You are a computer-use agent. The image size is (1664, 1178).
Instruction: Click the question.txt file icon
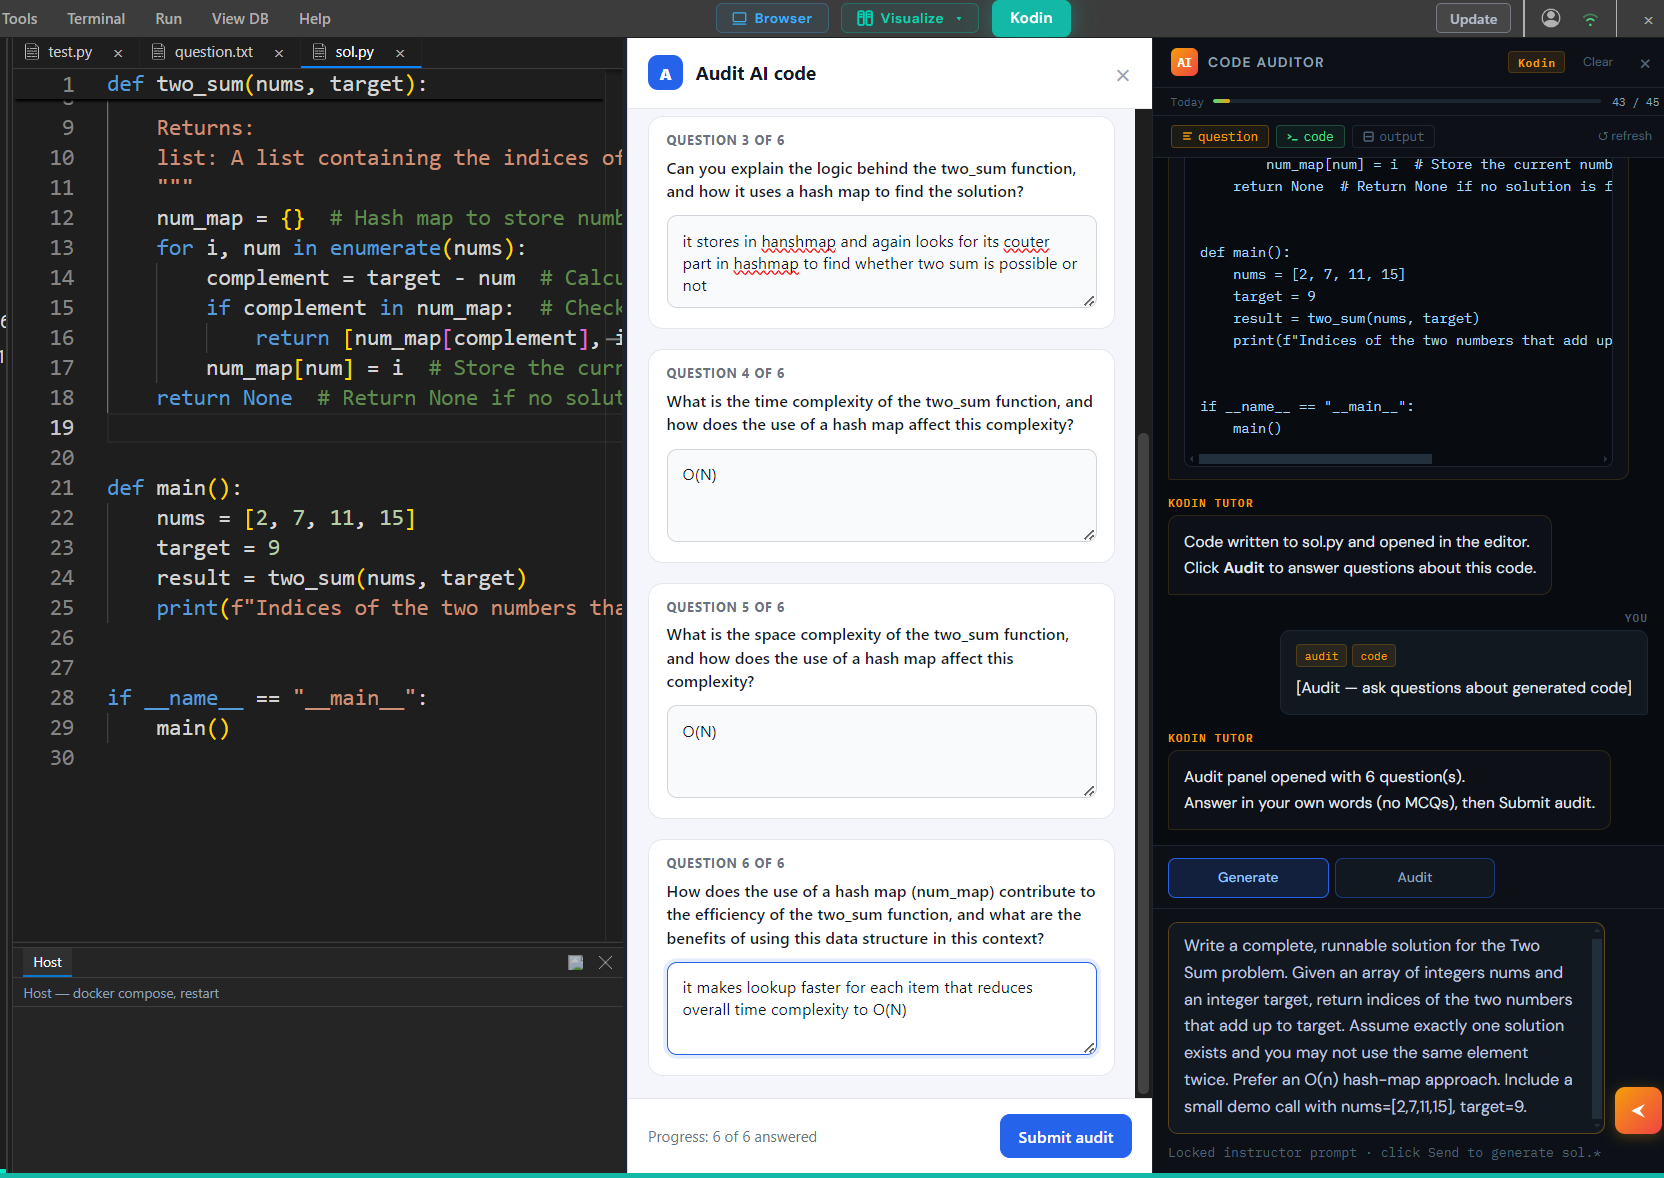pos(158,52)
